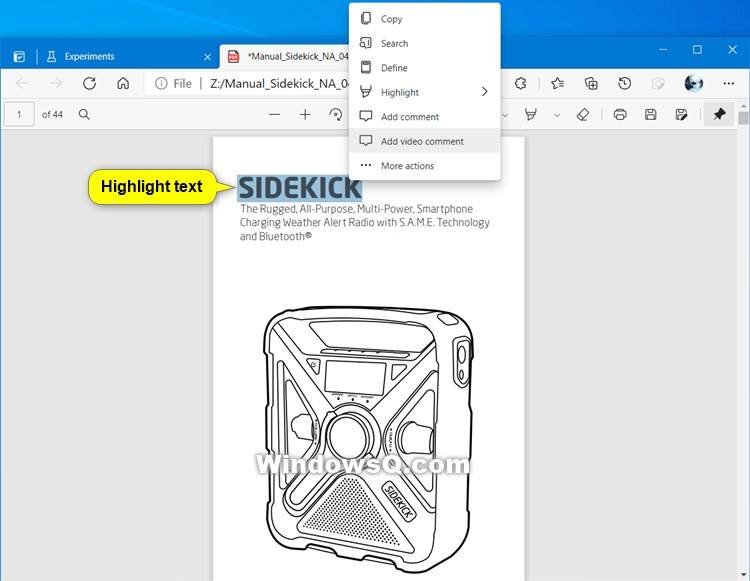This screenshot has height=581, width=750.
Task: Open Settings and more ellipsis menu
Action: point(728,84)
